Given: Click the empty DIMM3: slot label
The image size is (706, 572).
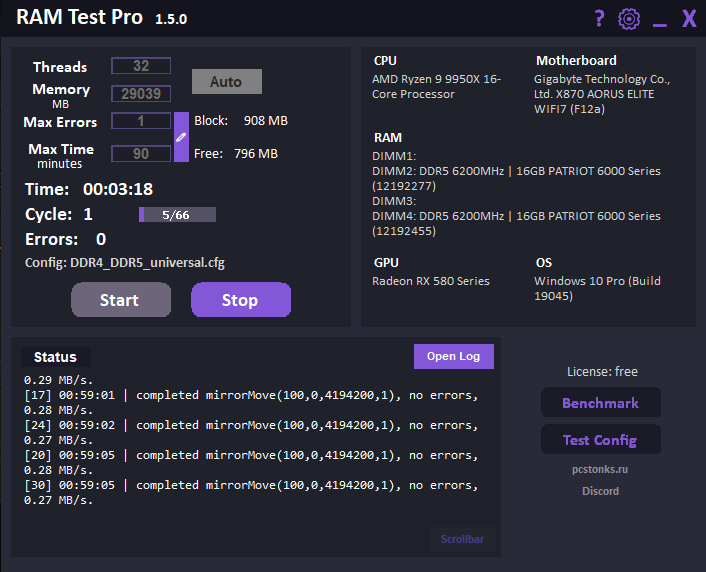Looking at the screenshot, I should pos(394,201).
